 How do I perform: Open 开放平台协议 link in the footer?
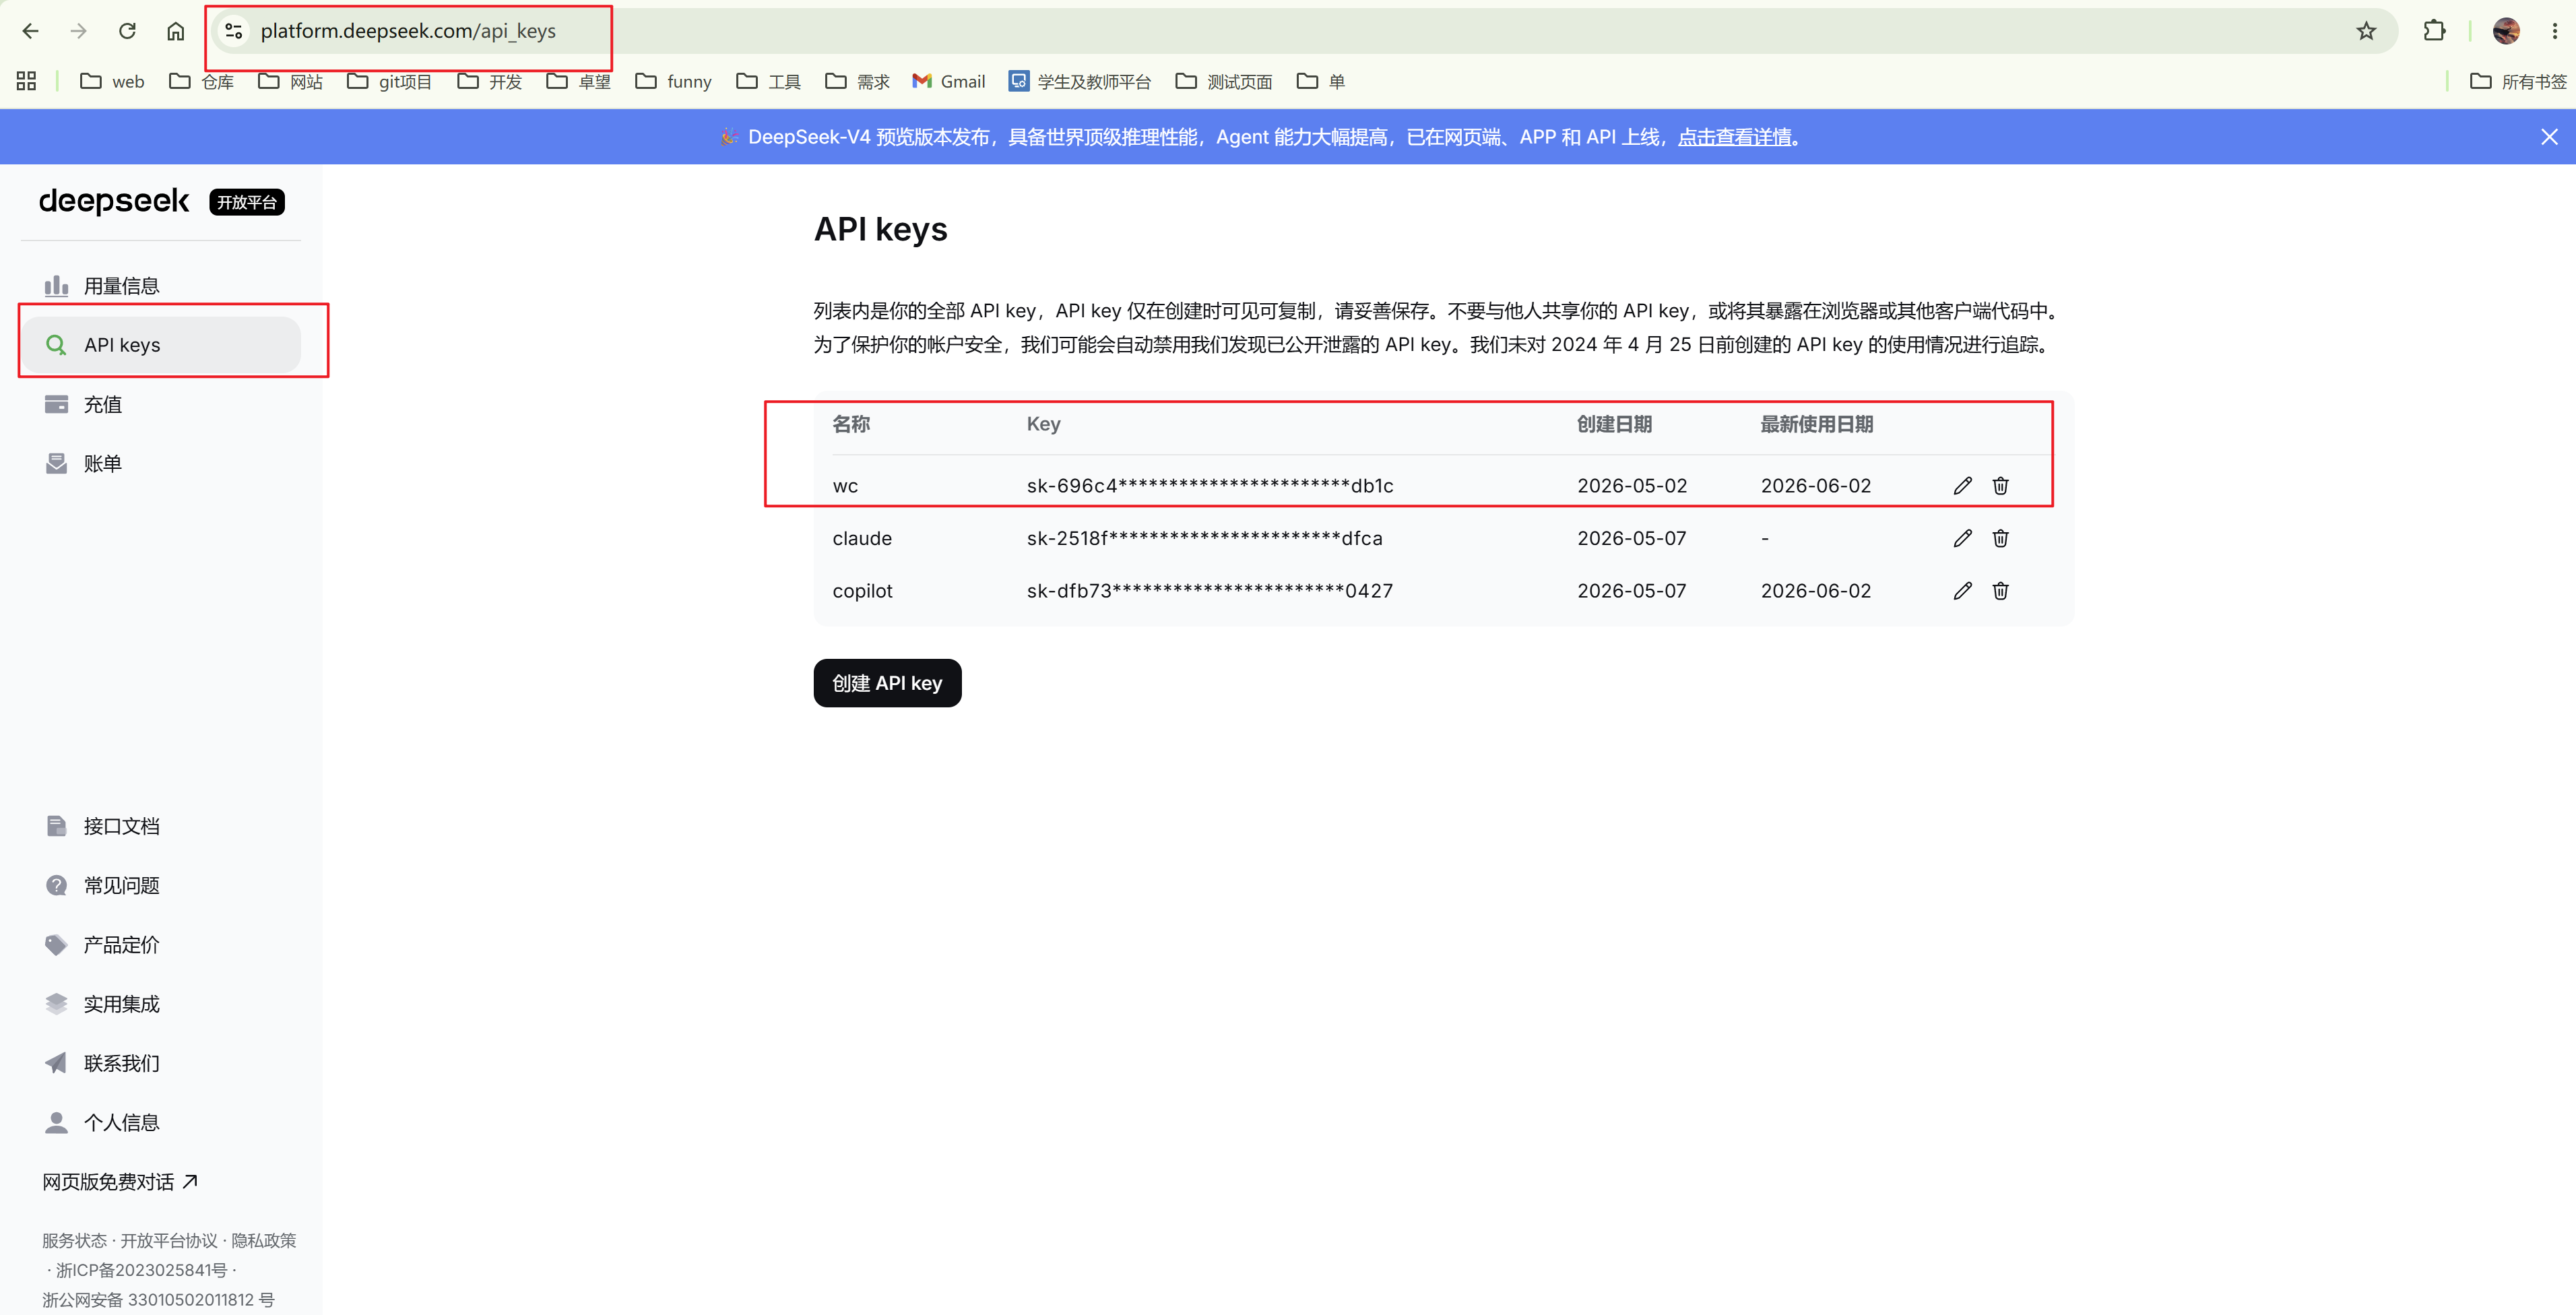click(169, 1241)
